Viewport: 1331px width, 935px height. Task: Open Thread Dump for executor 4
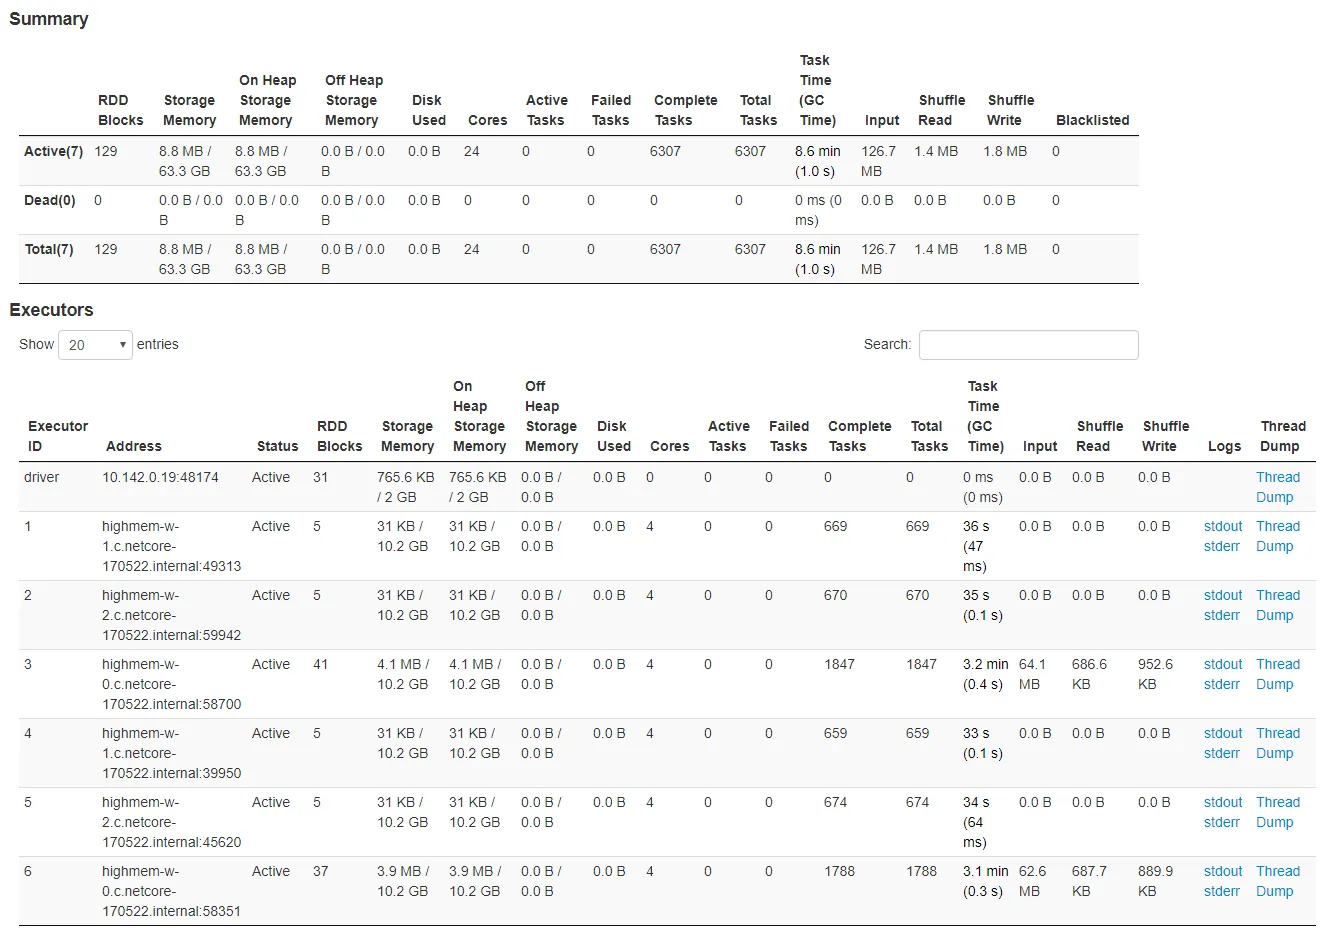click(1278, 743)
